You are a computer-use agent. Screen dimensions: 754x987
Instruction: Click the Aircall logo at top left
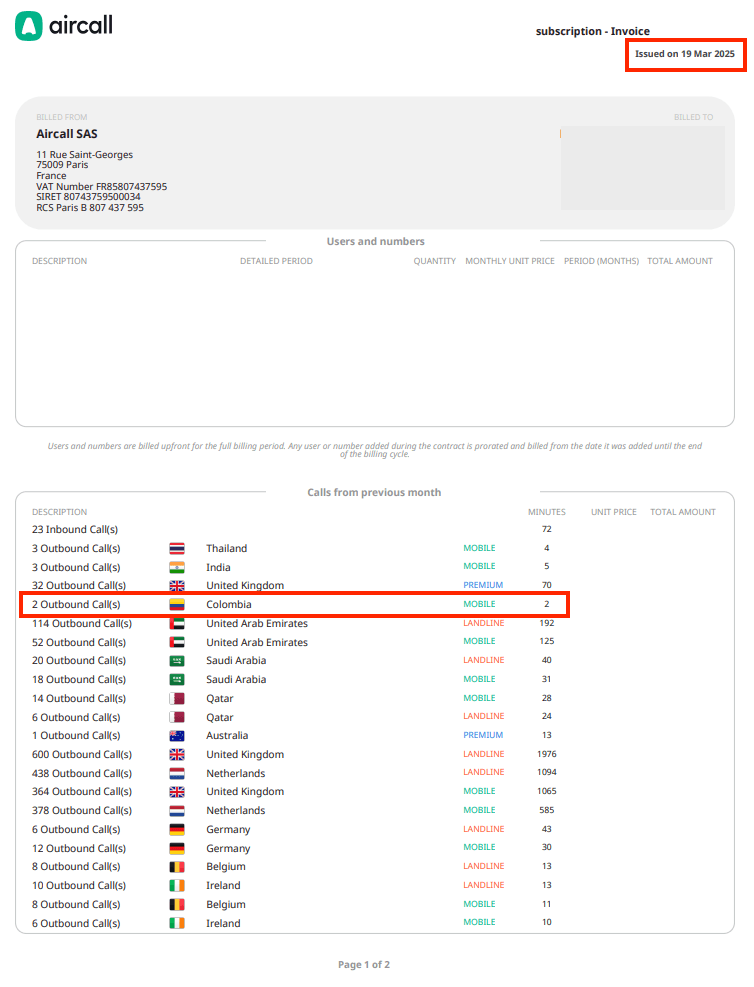click(64, 26)
